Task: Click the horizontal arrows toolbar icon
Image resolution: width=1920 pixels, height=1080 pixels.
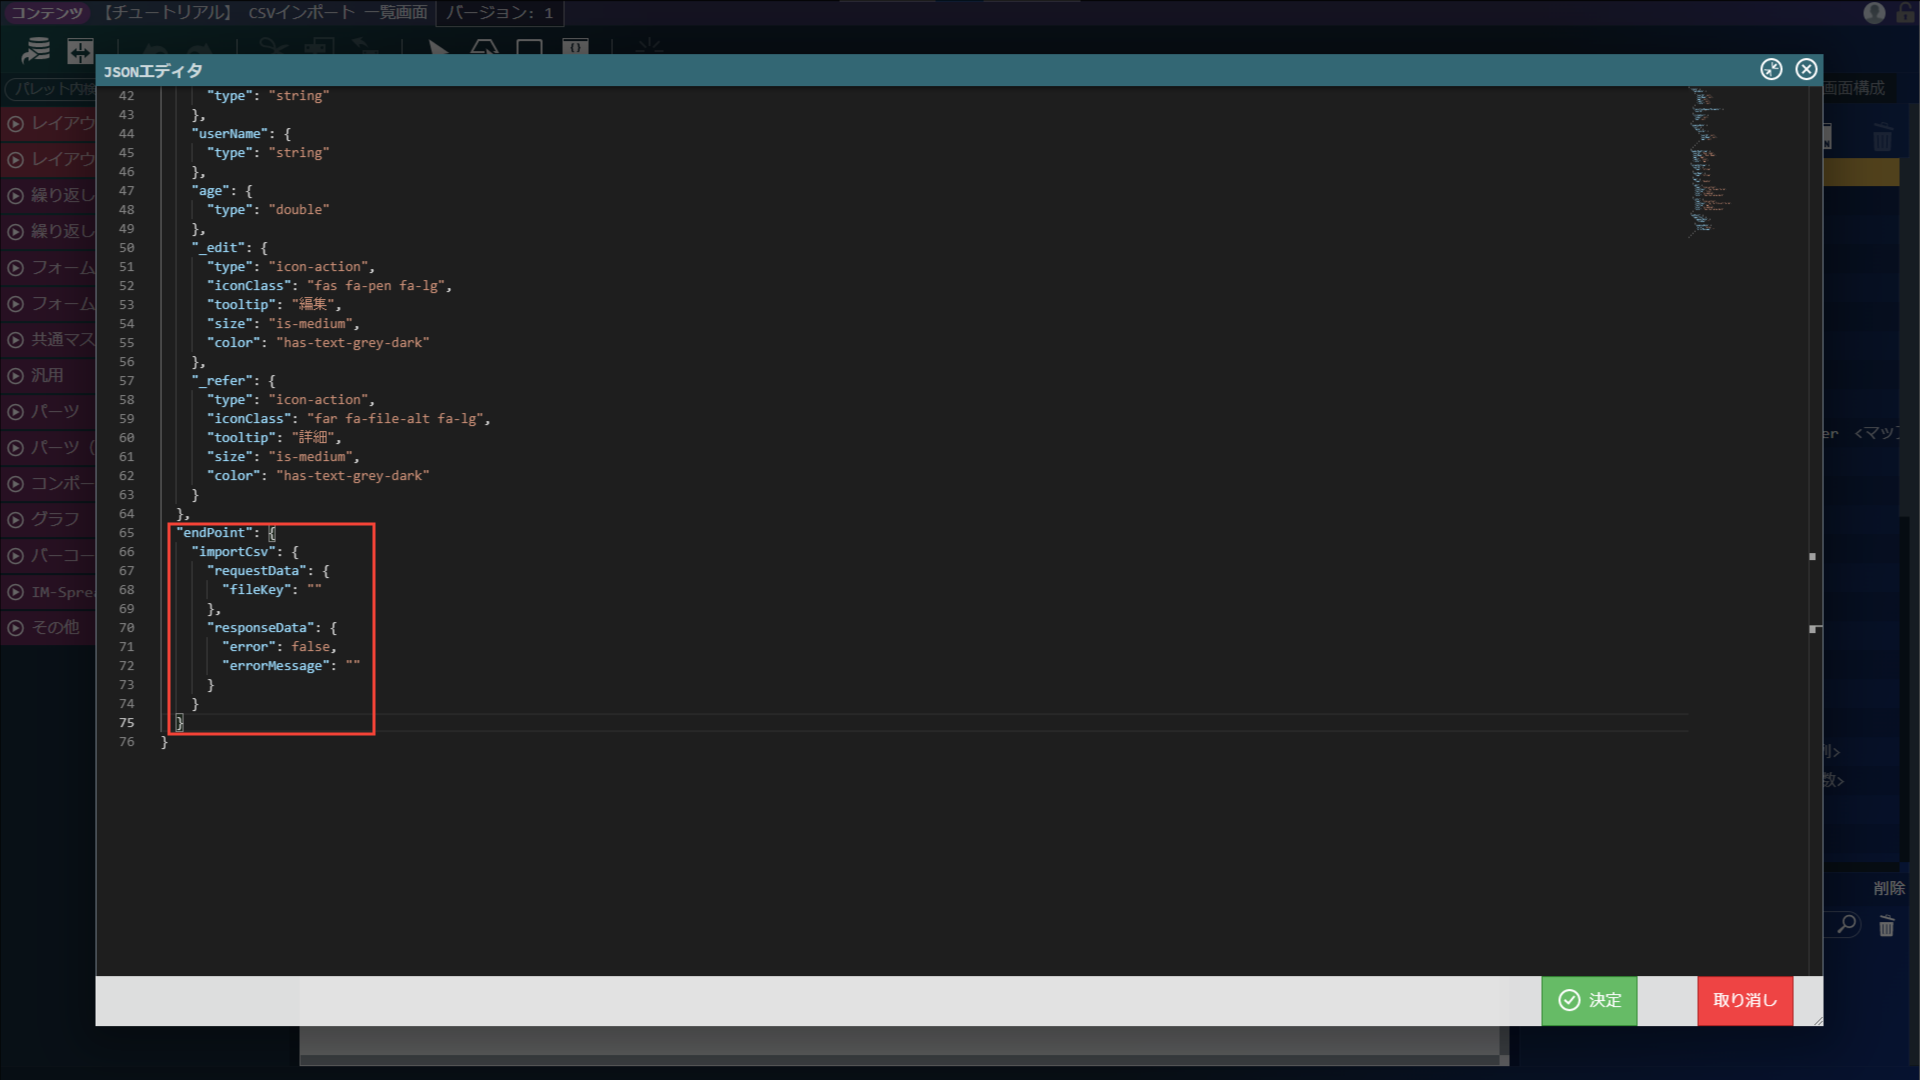Action: pos(80,50)
